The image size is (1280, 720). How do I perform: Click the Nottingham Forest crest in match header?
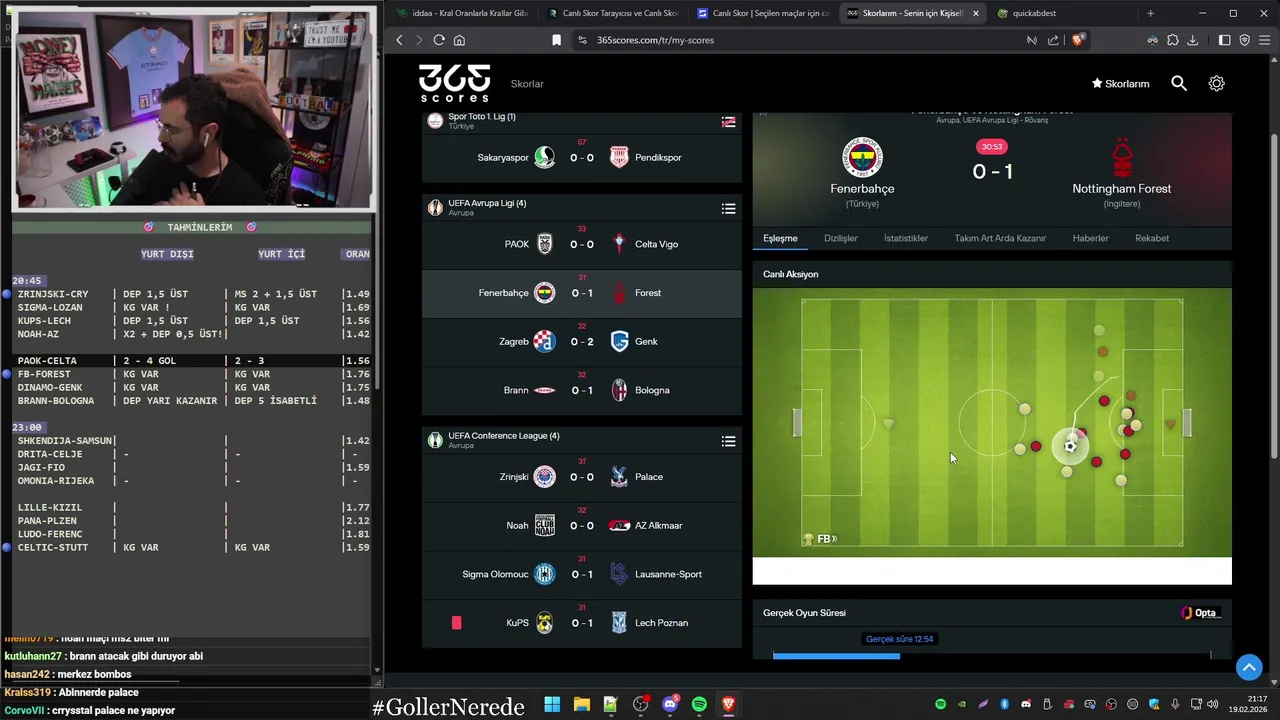click(x=1122, y=157)
